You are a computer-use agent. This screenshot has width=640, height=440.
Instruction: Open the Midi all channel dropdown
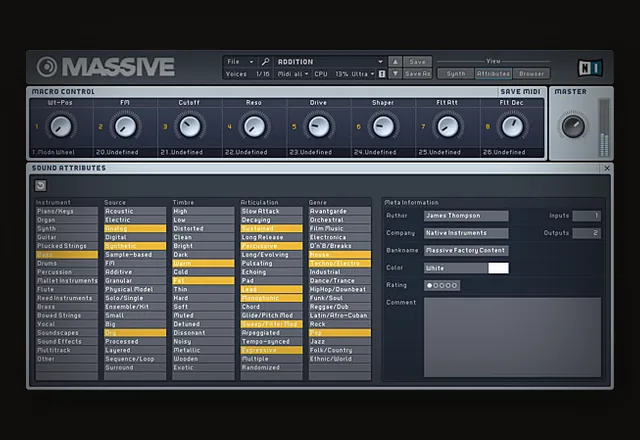(293, 74)
